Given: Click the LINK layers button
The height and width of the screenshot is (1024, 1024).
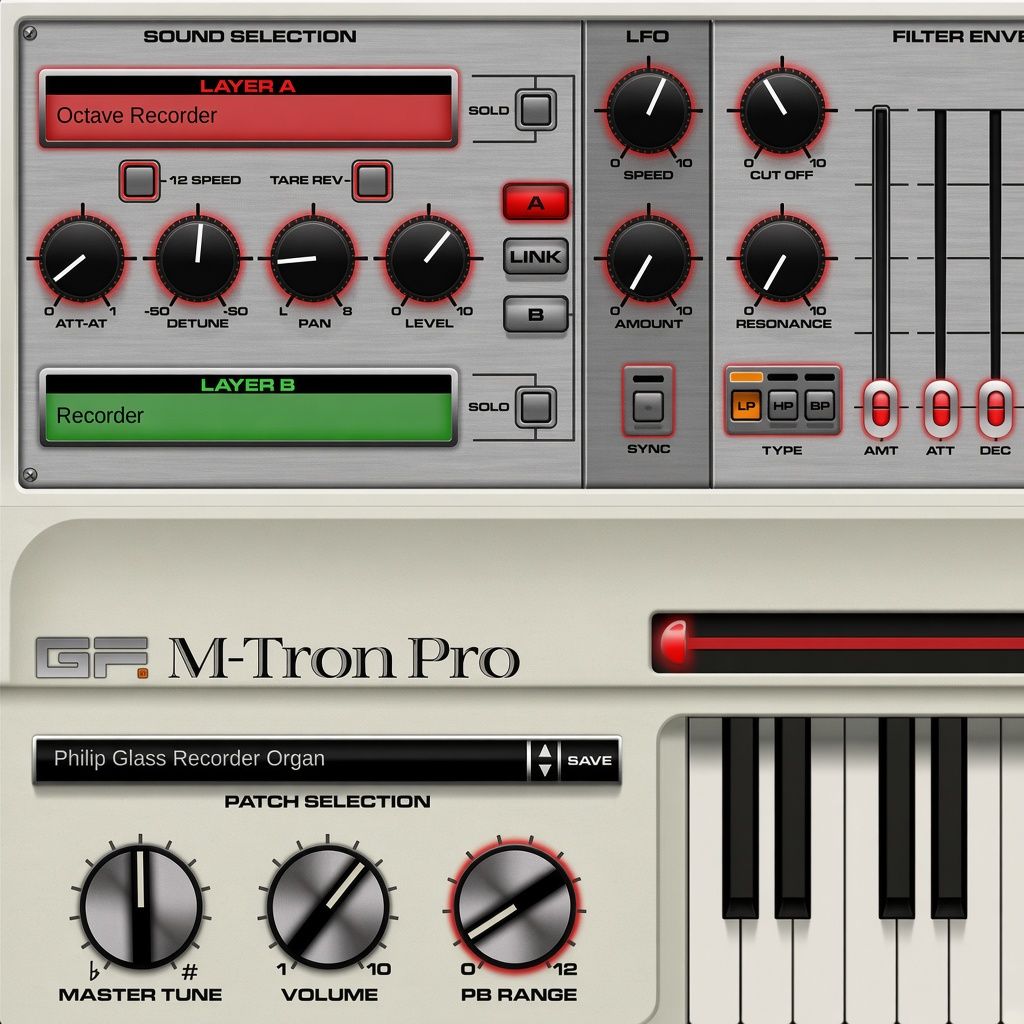Looking at the screenshot, I should tap(536, 257).
